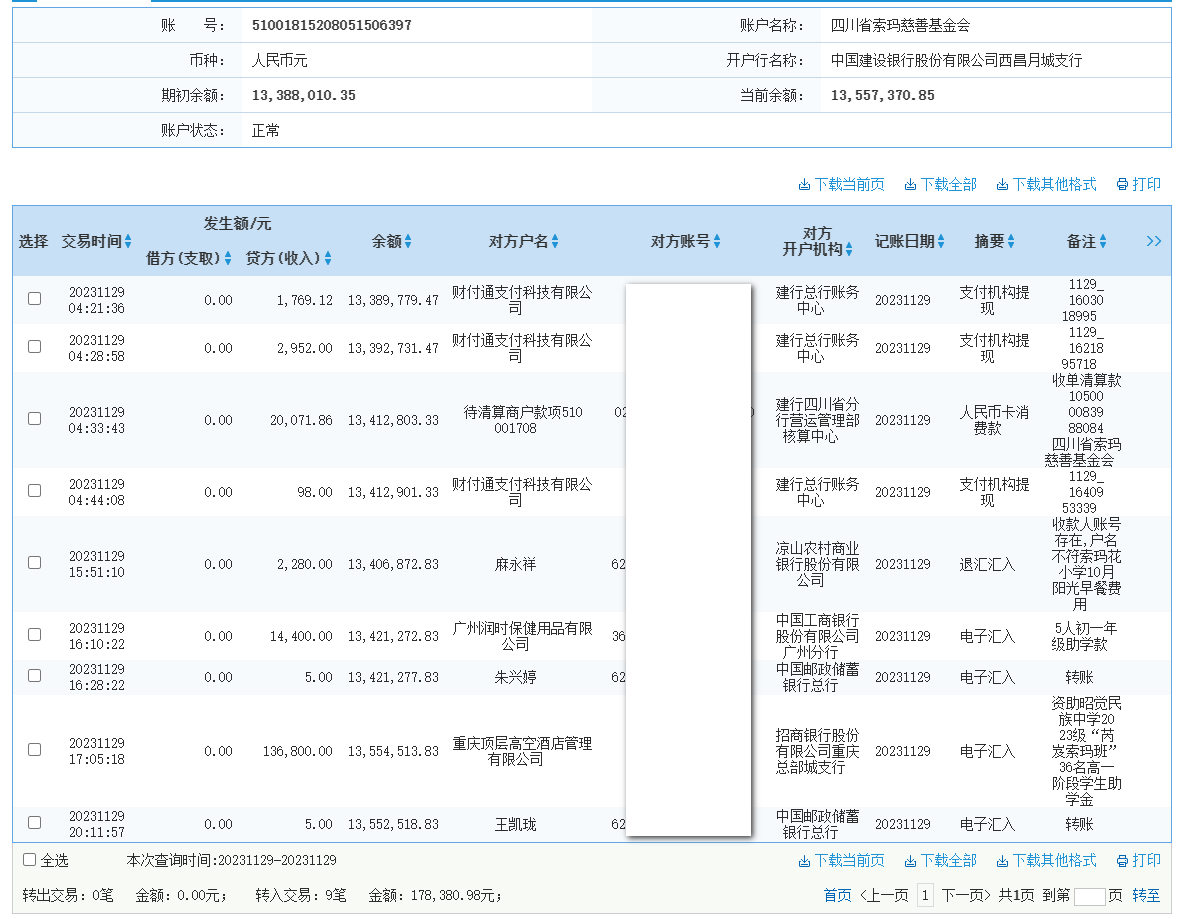Sort posting date (记账日期) arrows
Image resolution: width=1179 pixels, height=919 pixels.
tap(941, 241)
